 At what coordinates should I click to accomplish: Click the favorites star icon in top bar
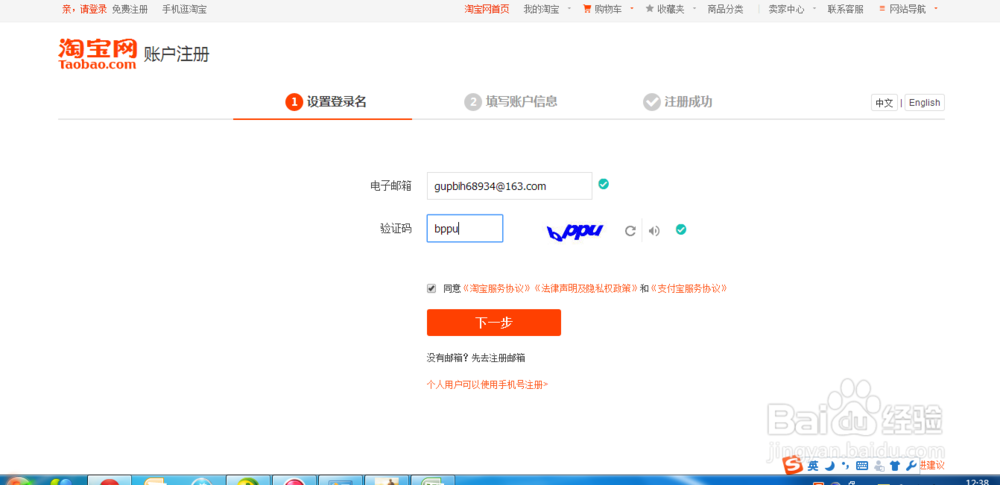(650, 9)
